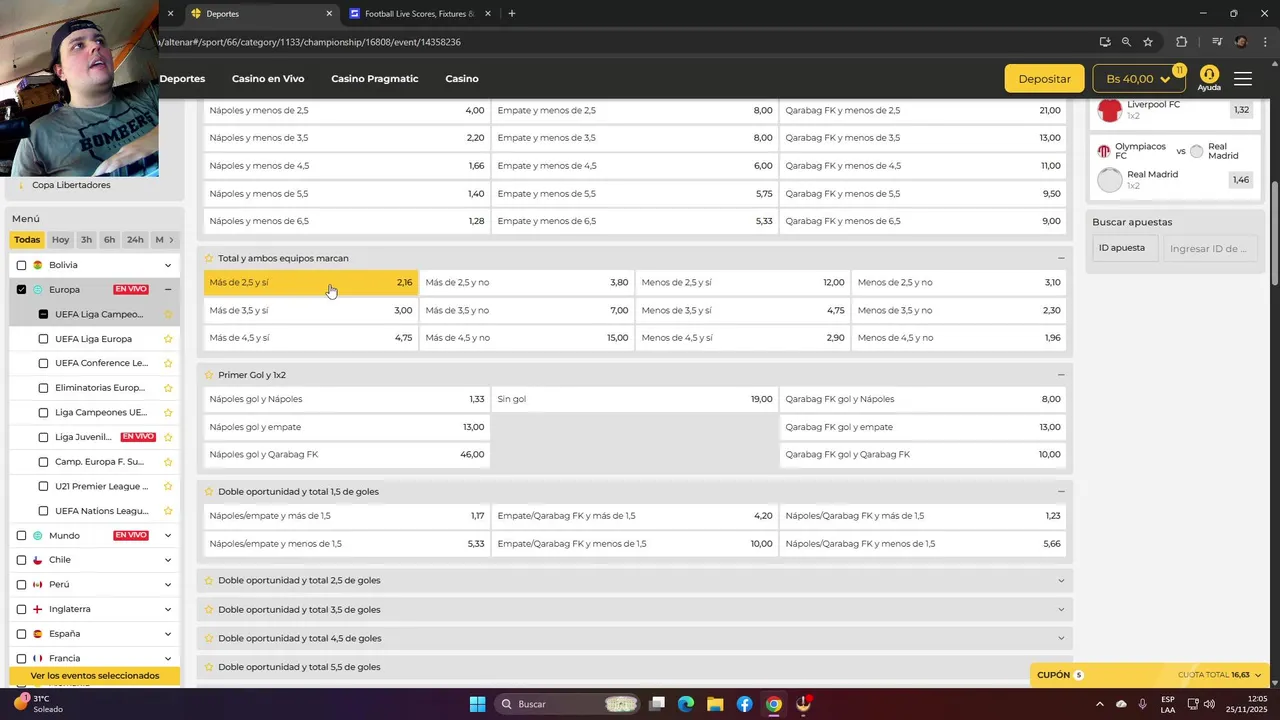Star the Liga Juvenil league entry

coord(168,437)
